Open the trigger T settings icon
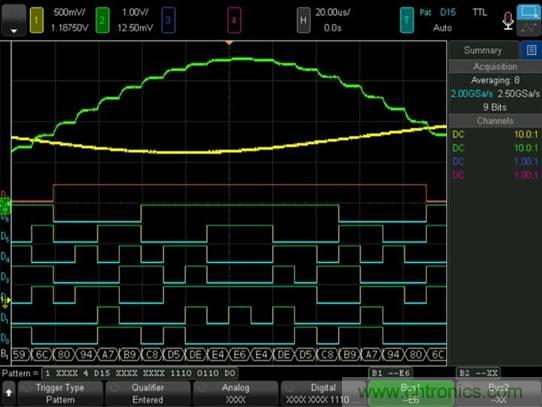 407,20
